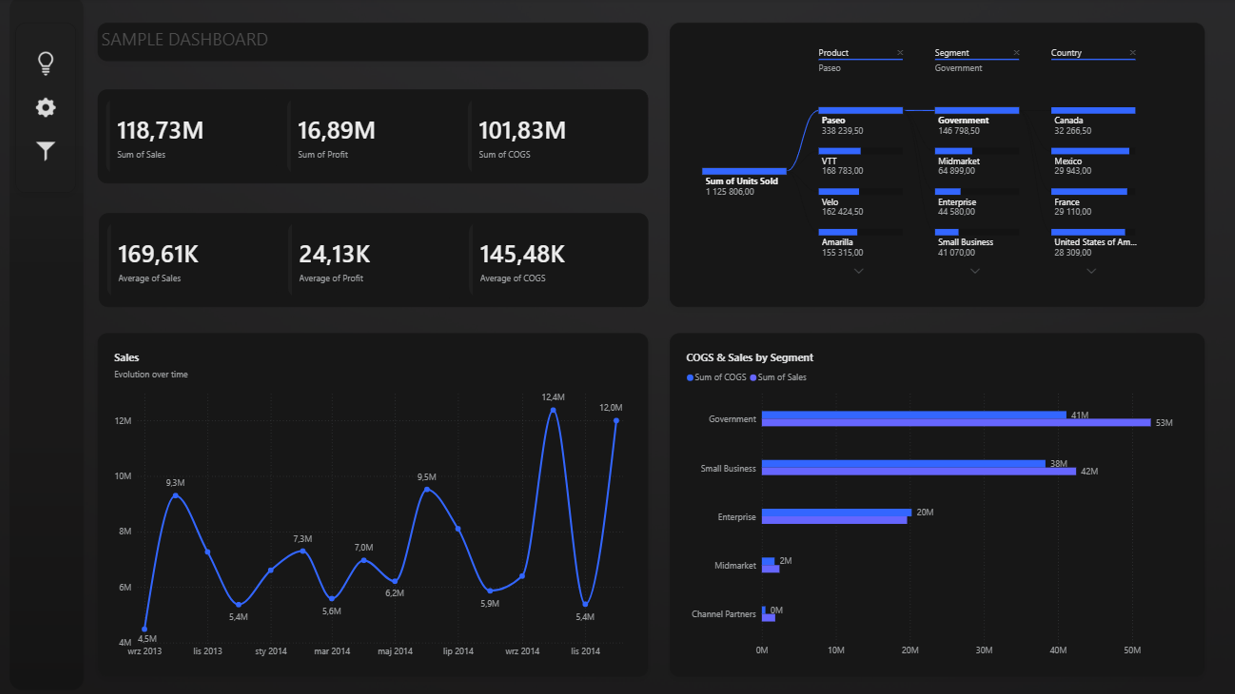The height and width of the screenshot is (694, 1235).
Task: Click the Channel Partners bar labeled 0M
Action: pyautogui.click(x=764, y=610)
